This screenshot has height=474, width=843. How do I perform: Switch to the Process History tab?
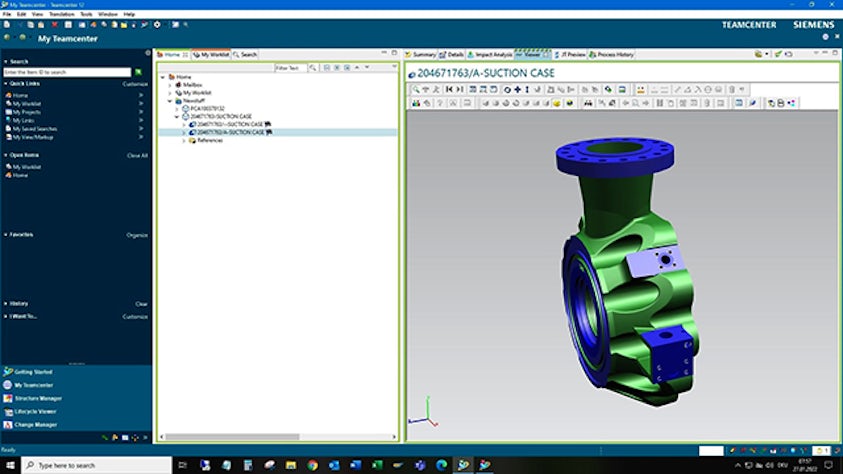click(611, 54)
